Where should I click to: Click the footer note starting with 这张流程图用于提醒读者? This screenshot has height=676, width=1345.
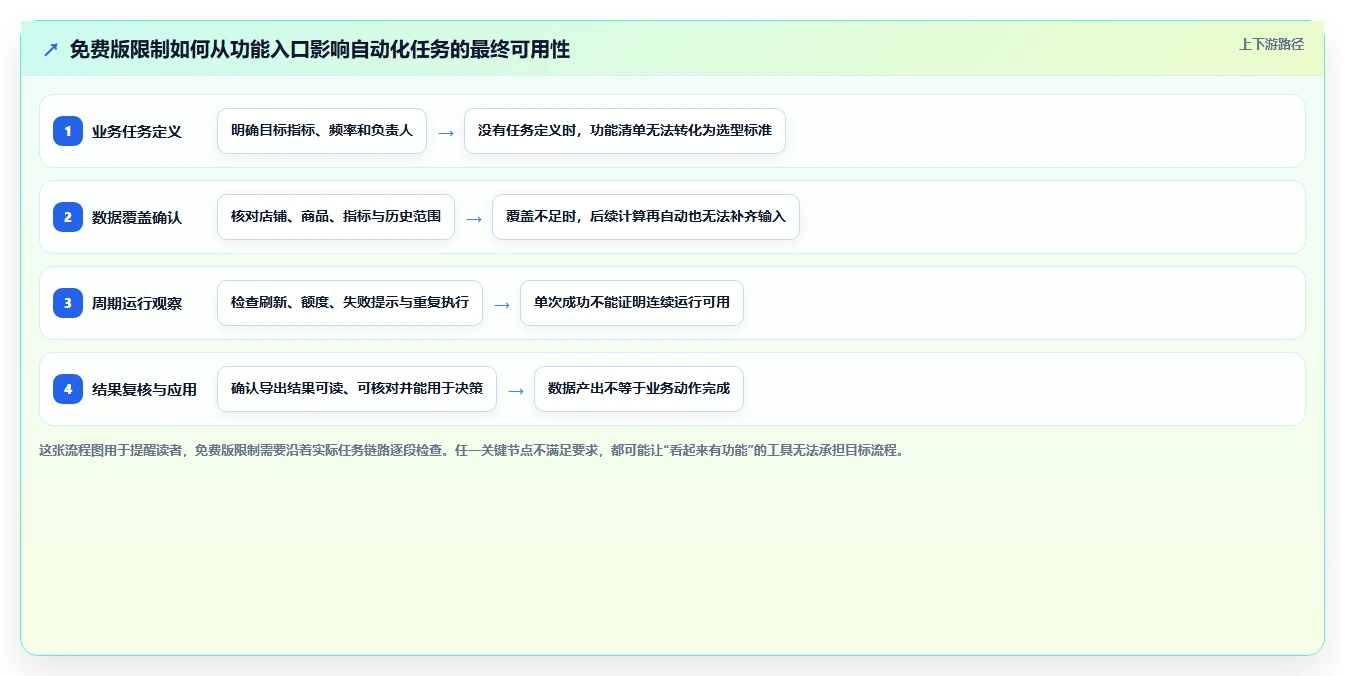[x=471, y=450]
